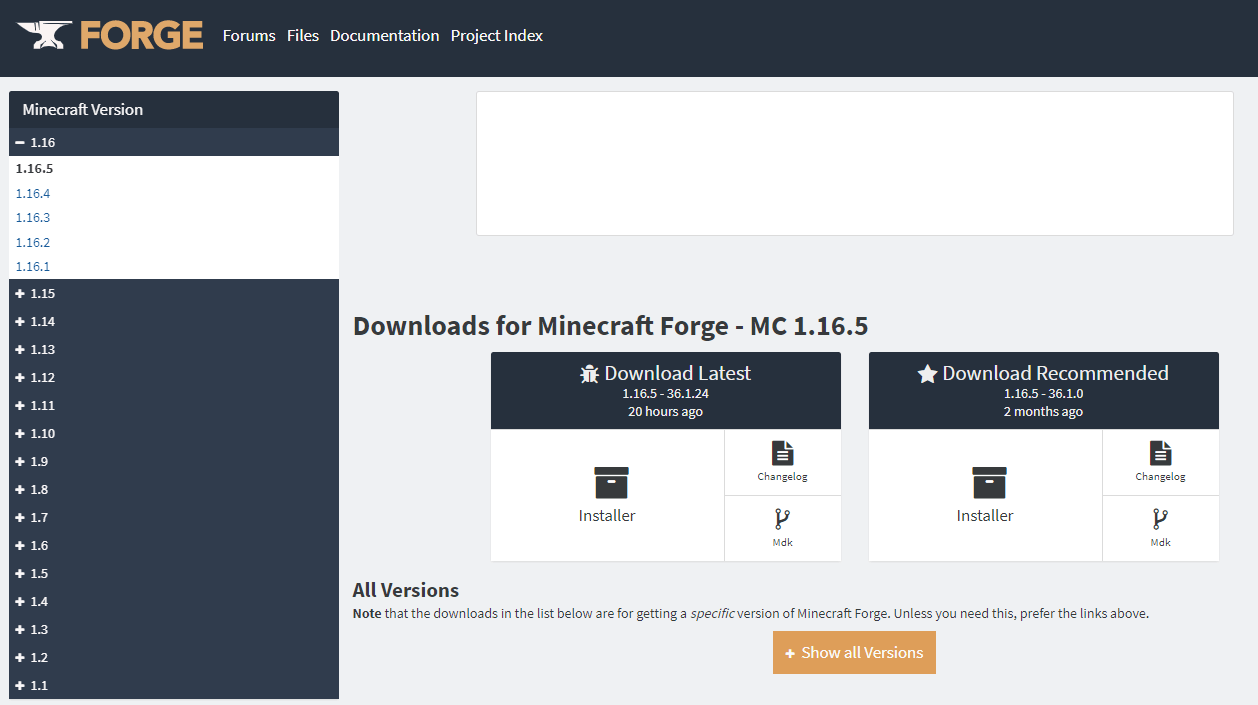Click the star icon next to Download Recommended
This screenshot has height=705, width=1258.
pyautogui.click(x=928, y=374)
